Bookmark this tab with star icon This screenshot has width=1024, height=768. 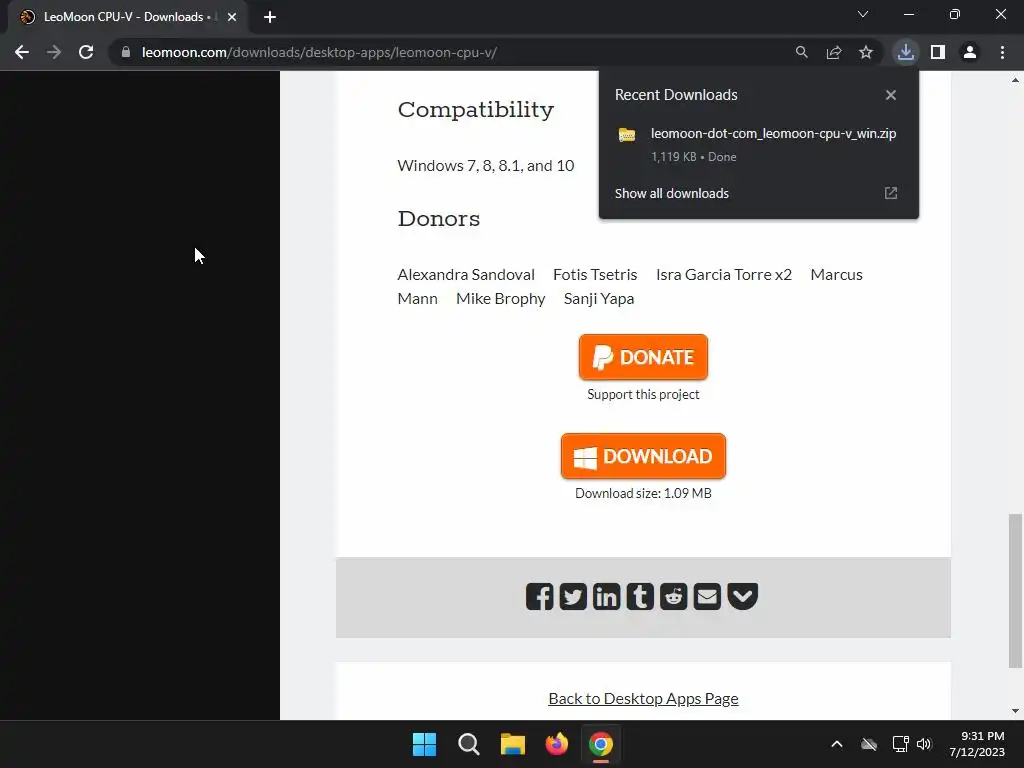865,52
